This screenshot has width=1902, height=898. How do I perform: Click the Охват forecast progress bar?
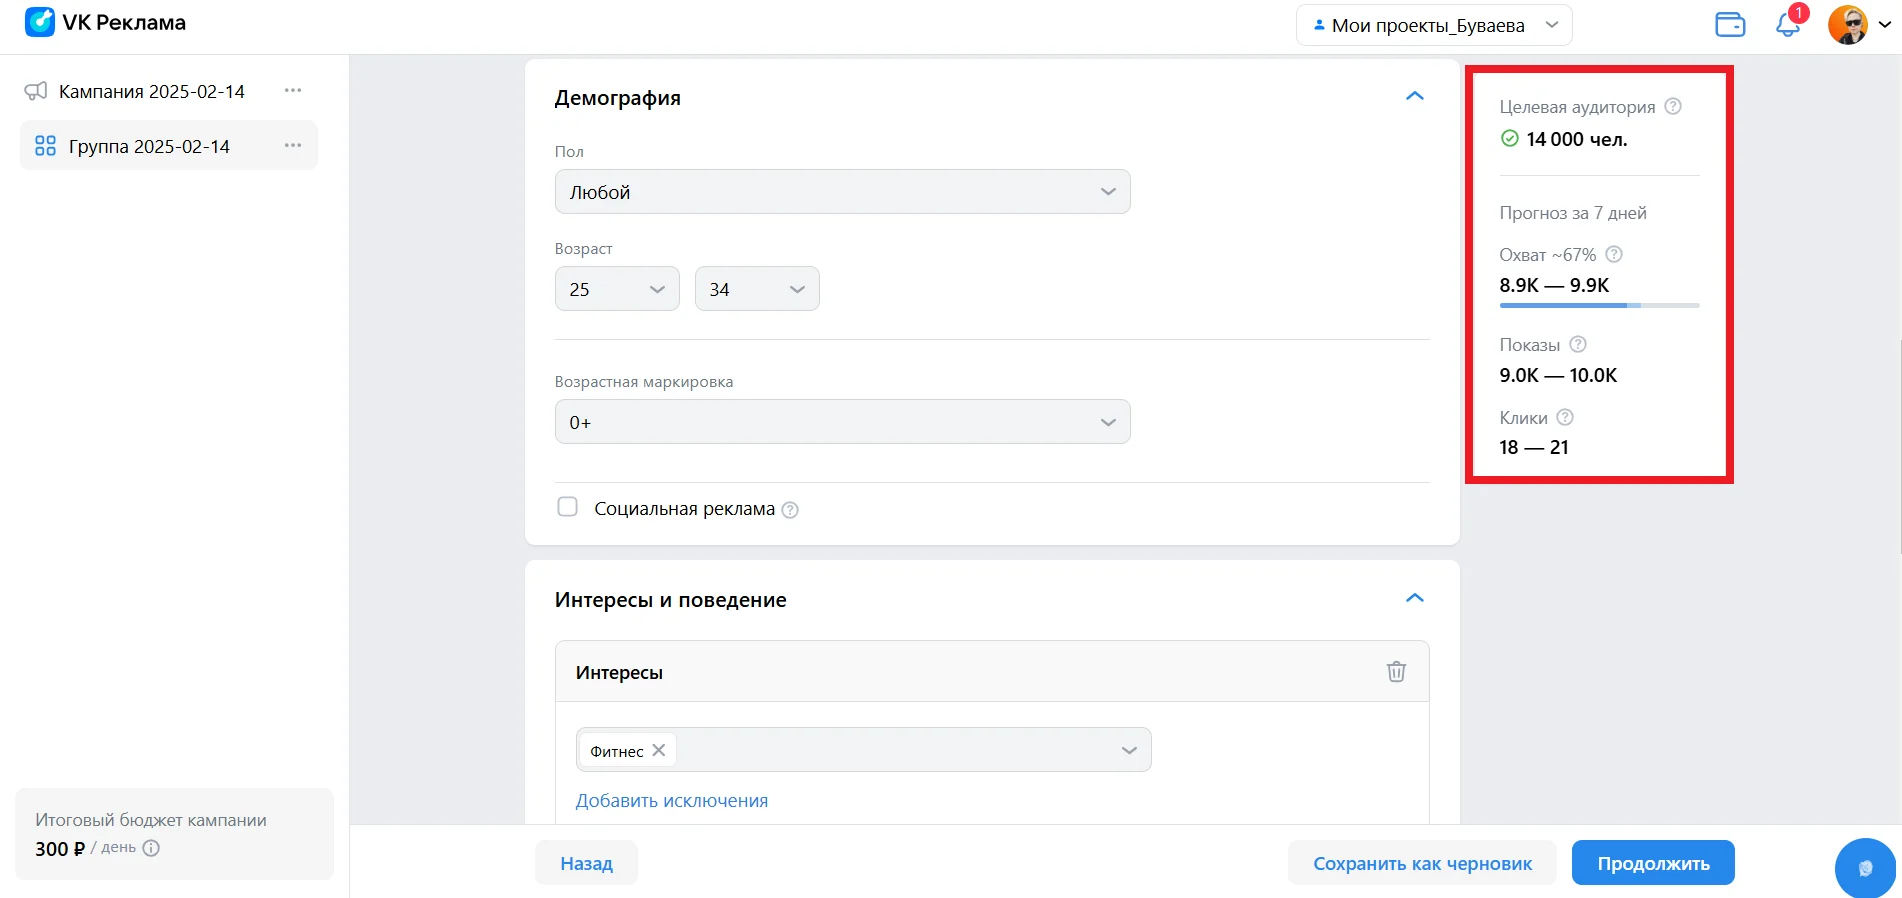click(x=1598, y=305)
